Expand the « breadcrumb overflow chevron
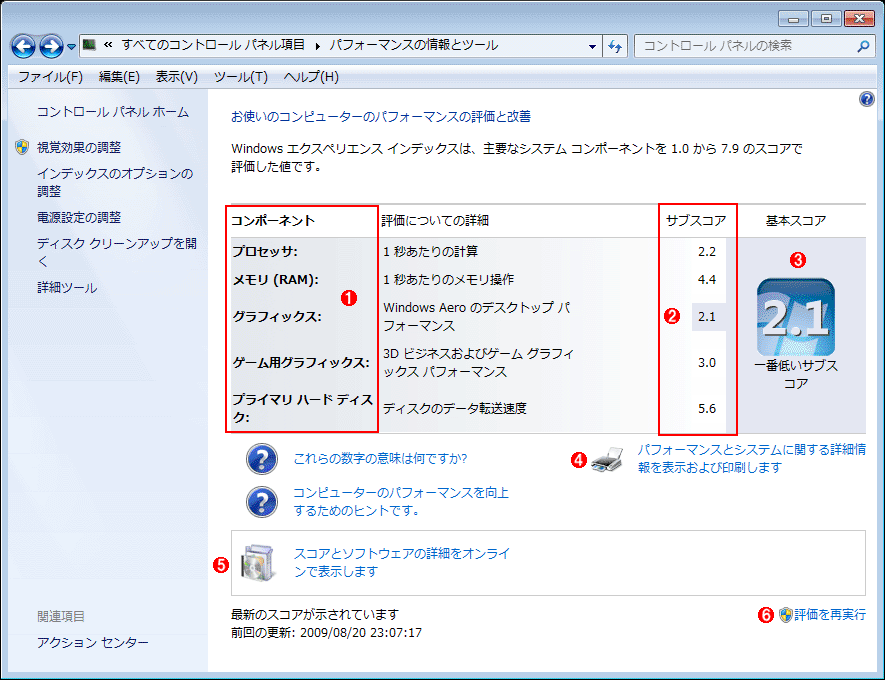The image size is (885, 680). (x=108, y=45)
